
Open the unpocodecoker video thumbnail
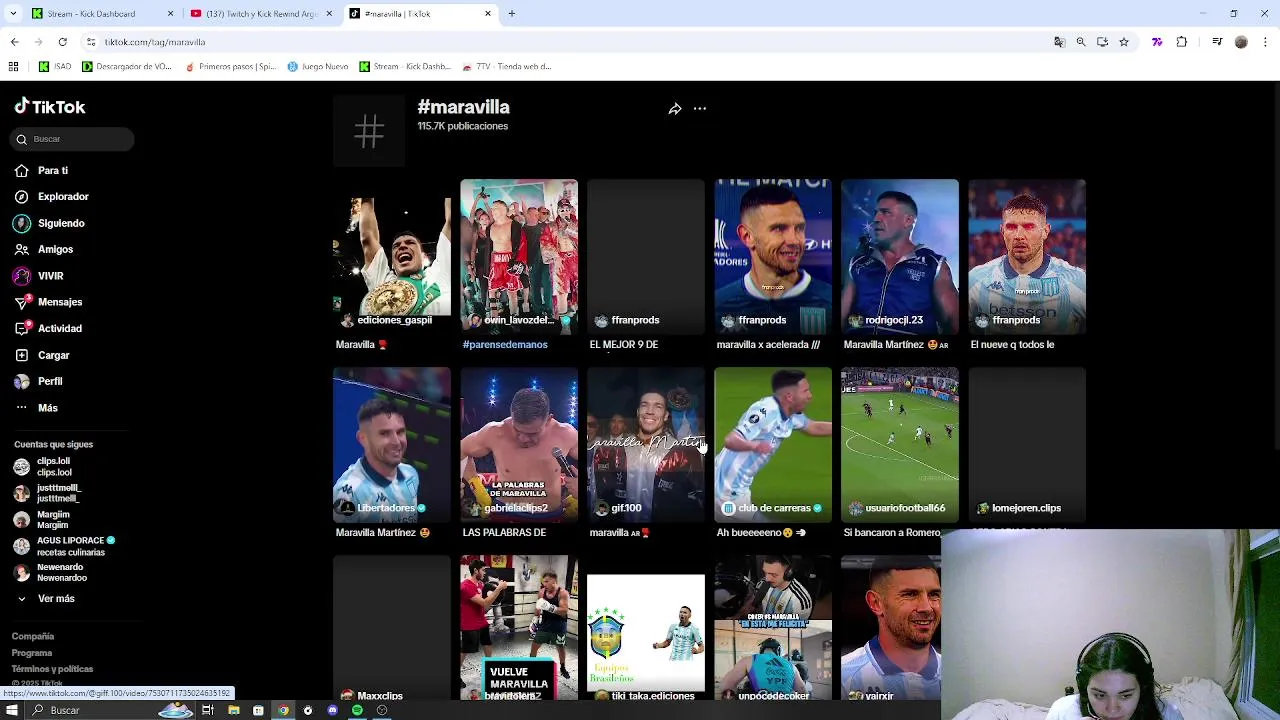773,627
